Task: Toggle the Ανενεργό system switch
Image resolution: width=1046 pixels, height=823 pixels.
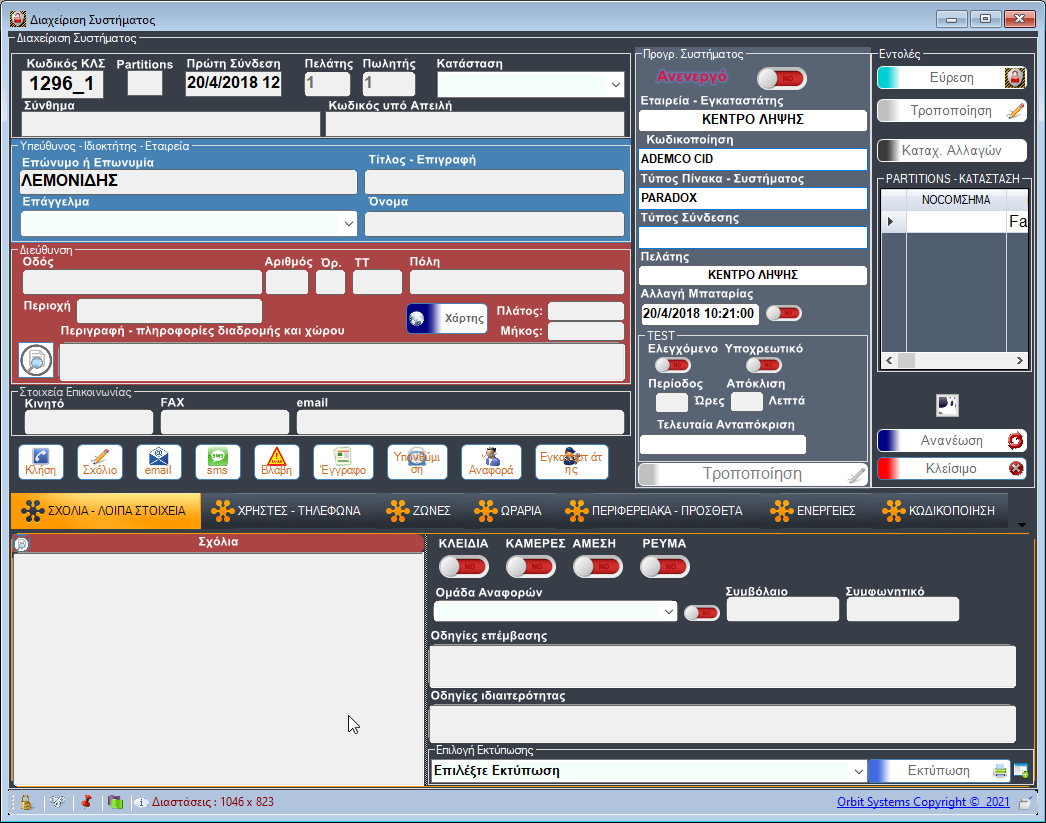Action: click(781, 78)
